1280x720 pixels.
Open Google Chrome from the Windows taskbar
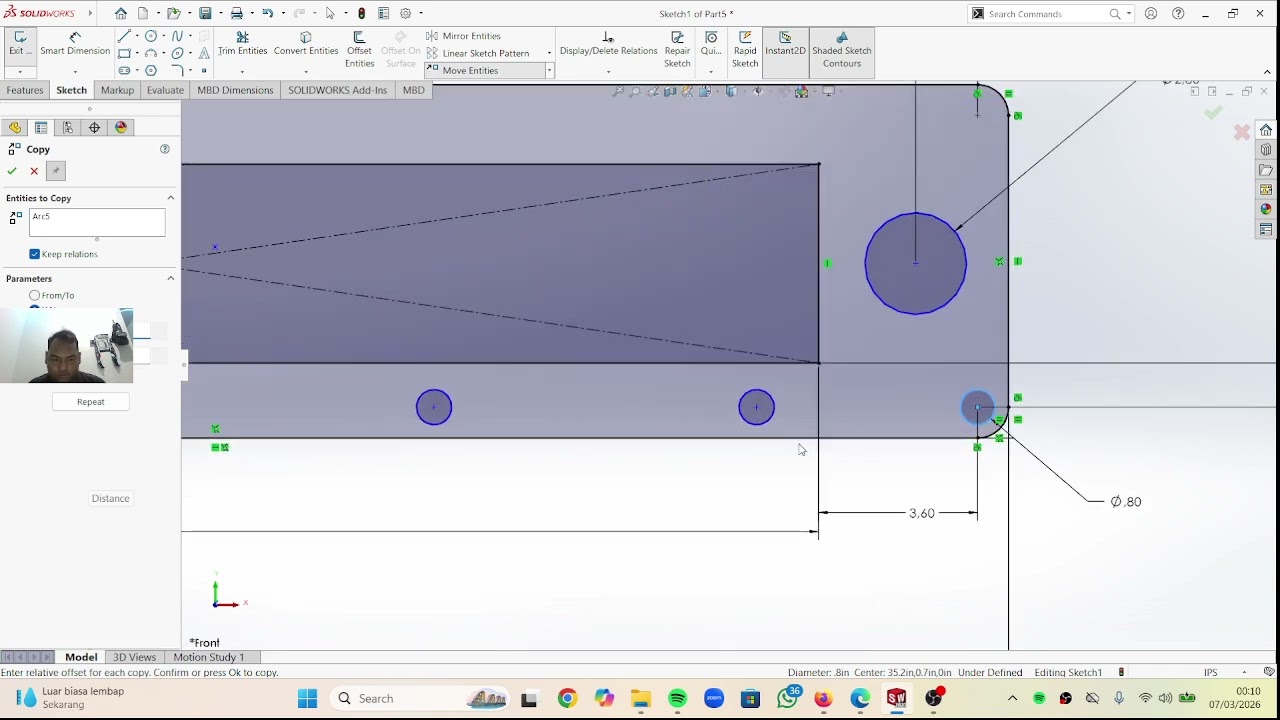click(567, 698)
